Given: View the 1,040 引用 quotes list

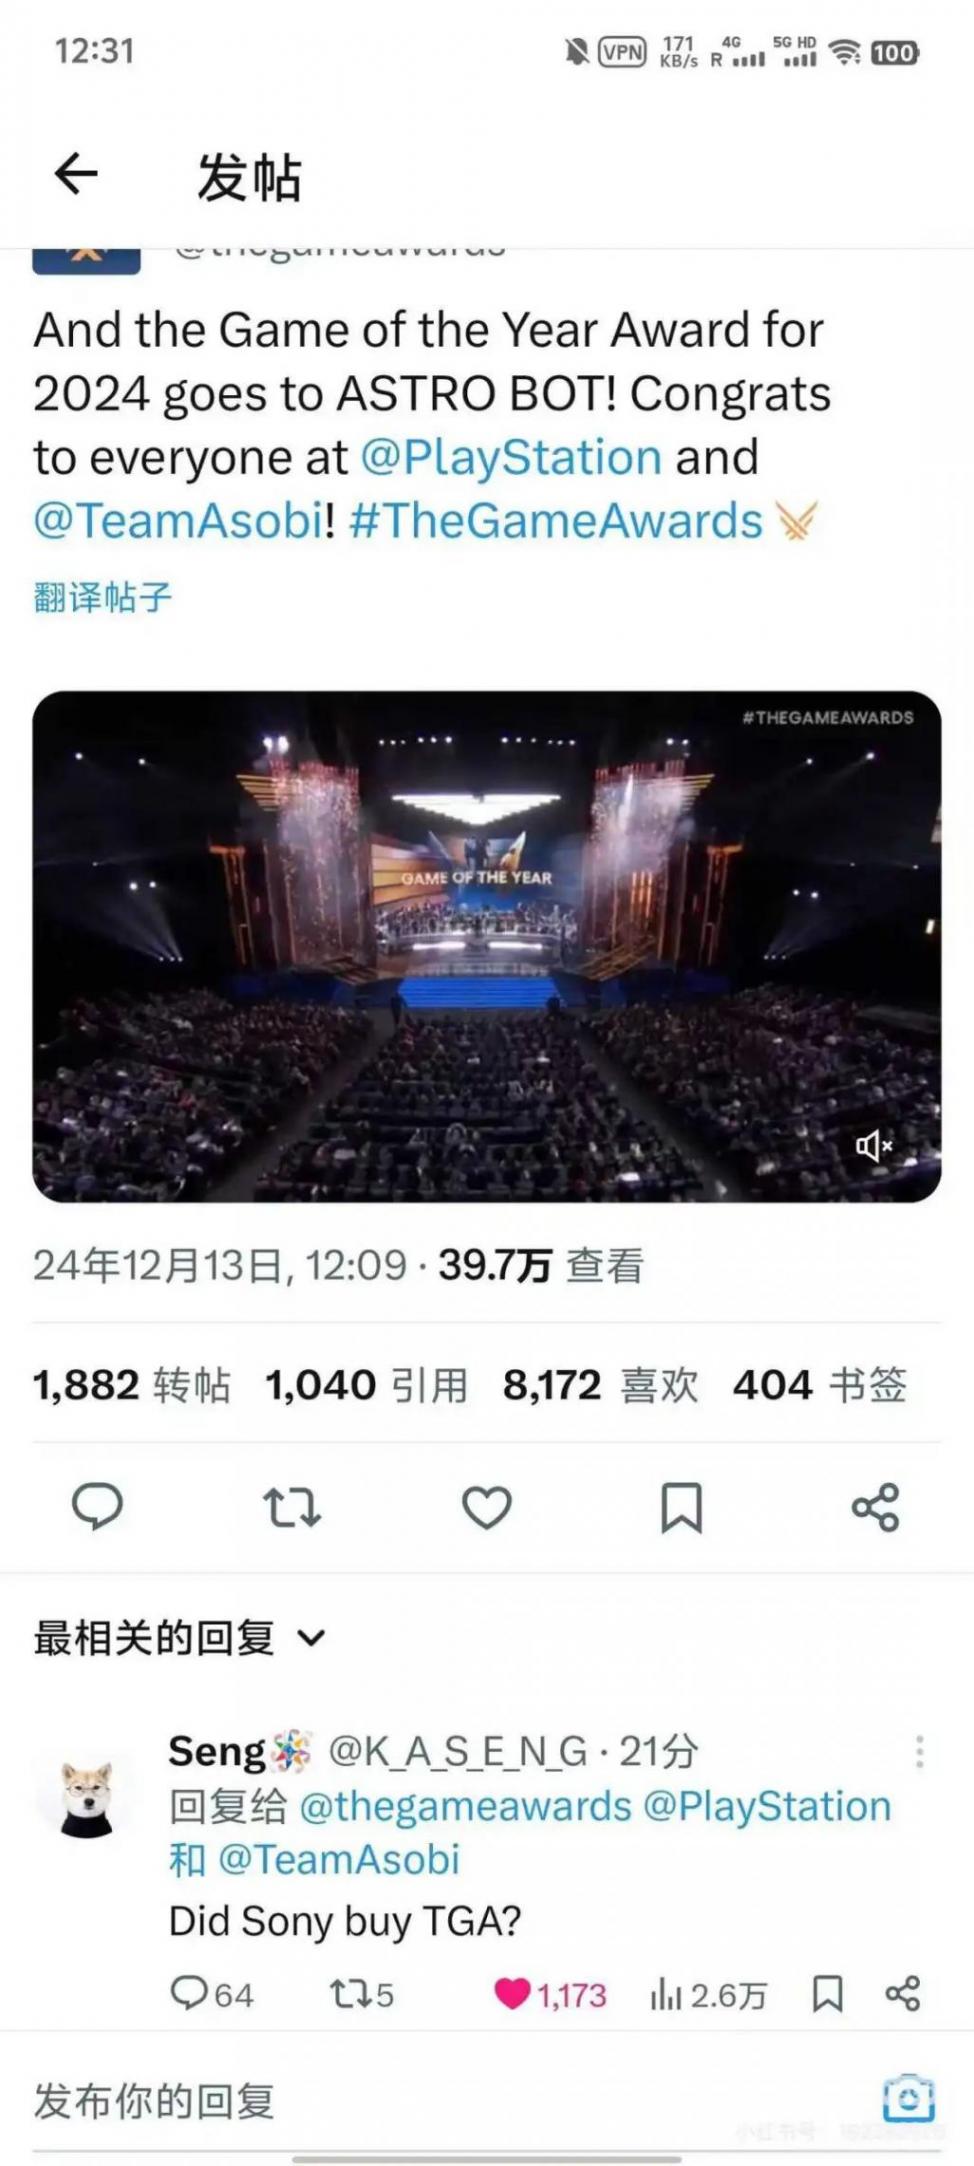Looking at the screenshot, I should click(x=367, y=1385).
